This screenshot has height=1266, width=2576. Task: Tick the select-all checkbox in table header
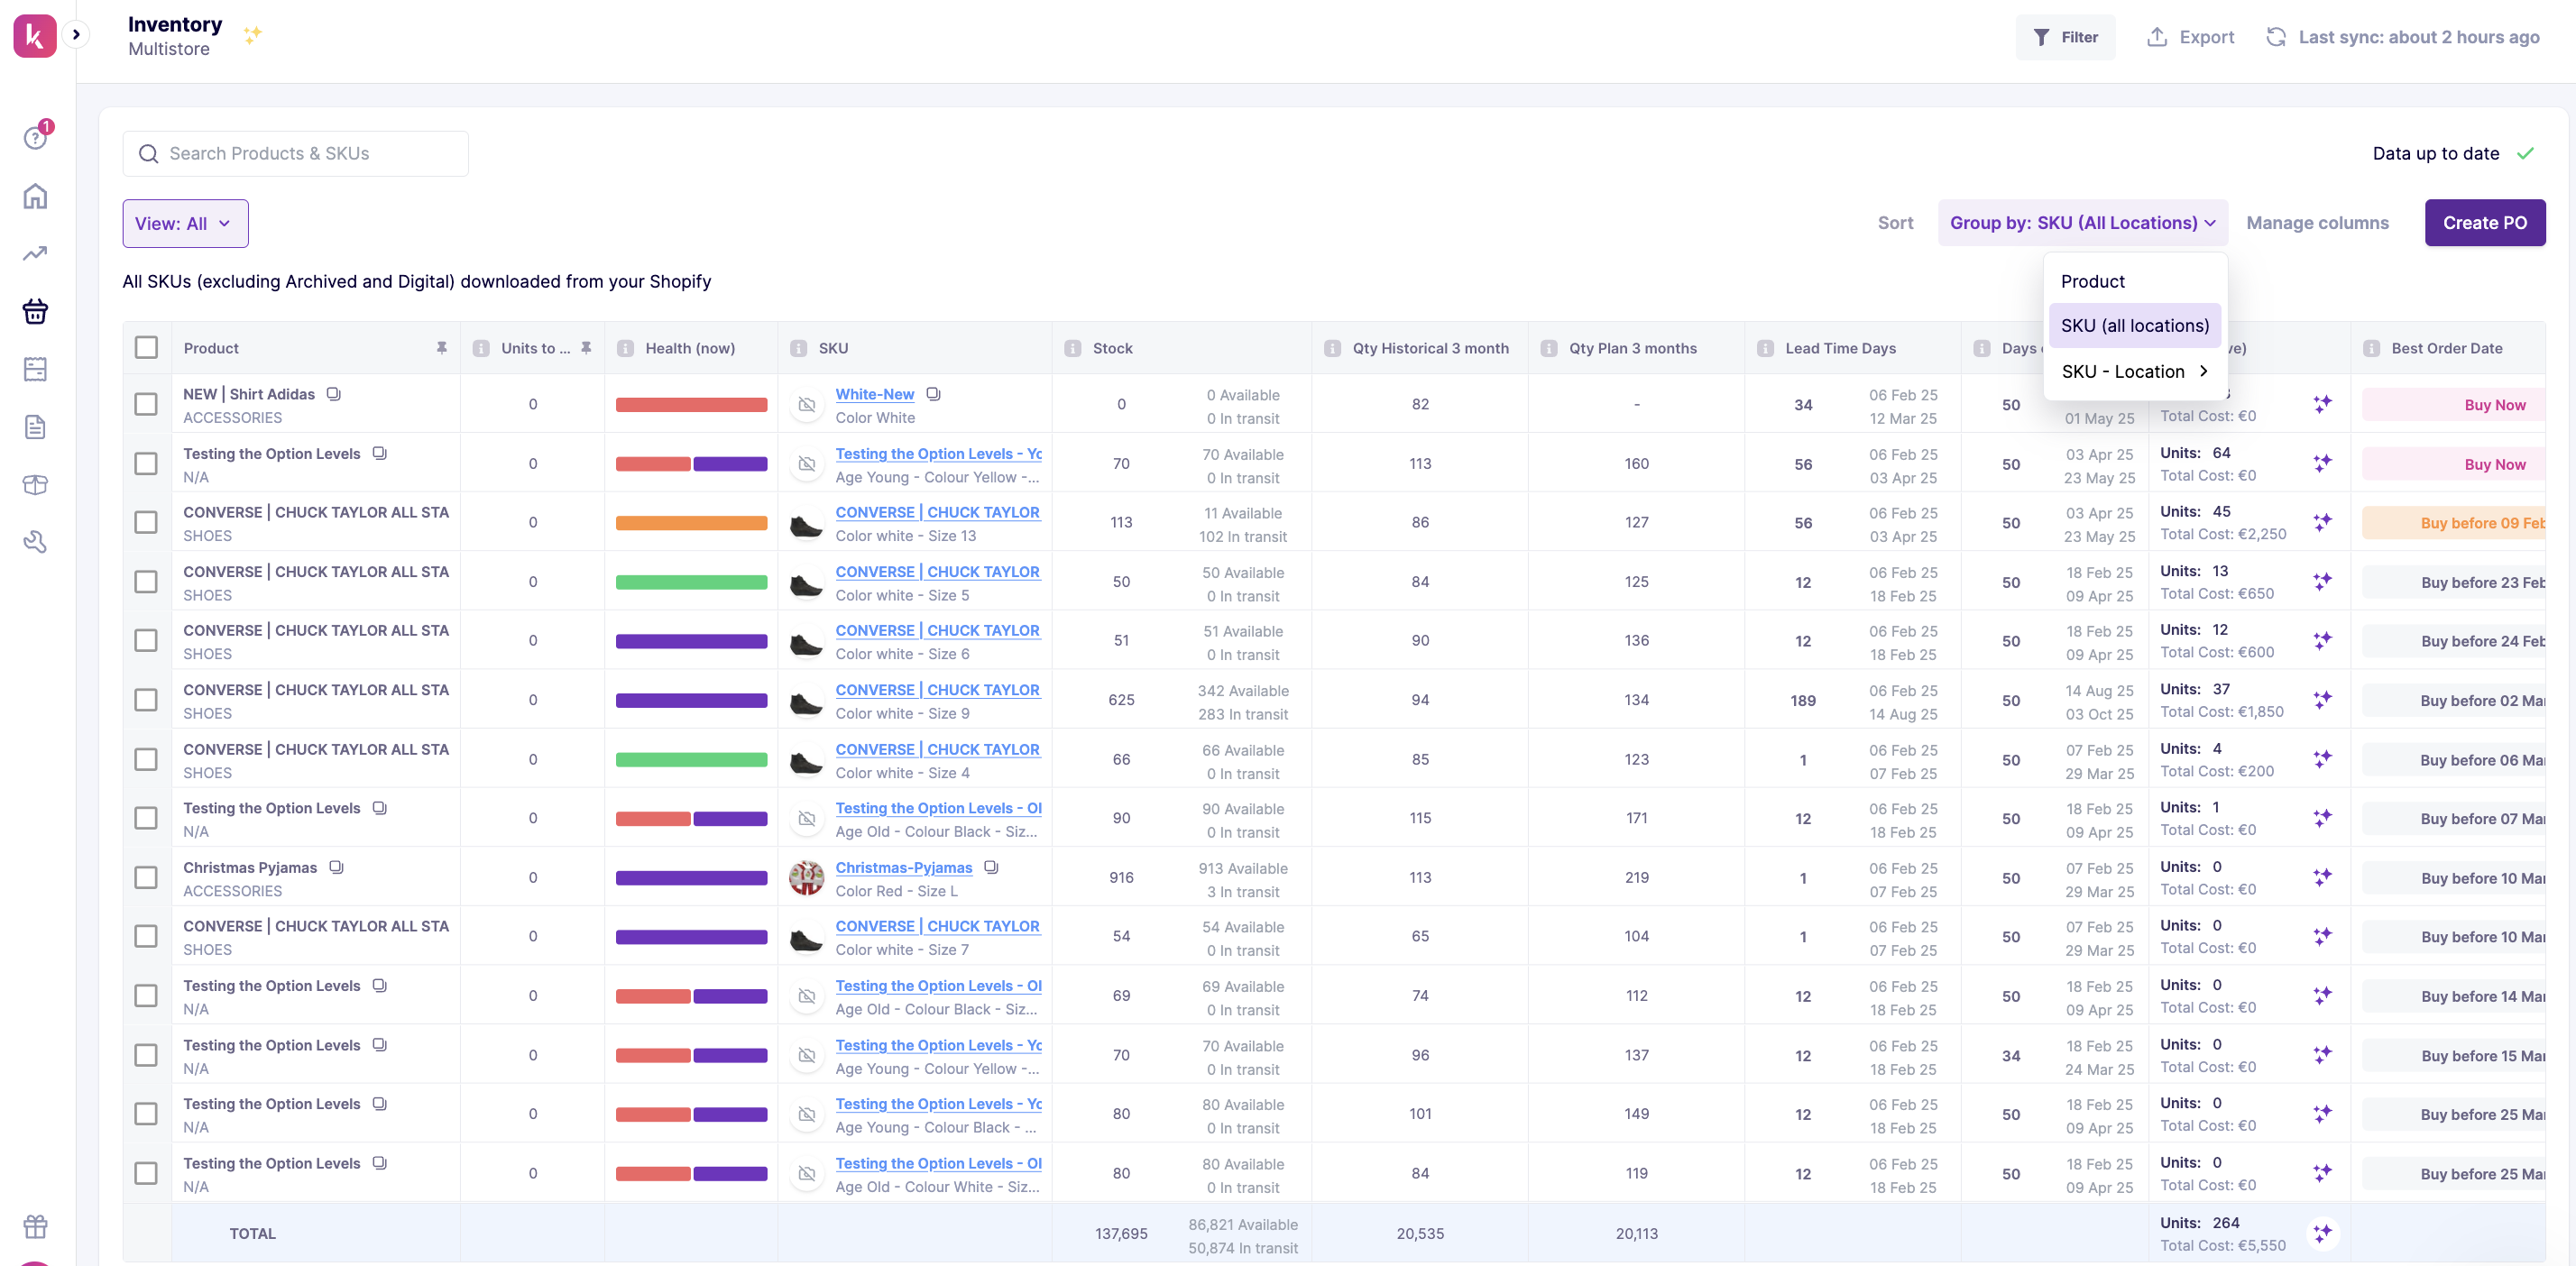(x=146, y=348)
